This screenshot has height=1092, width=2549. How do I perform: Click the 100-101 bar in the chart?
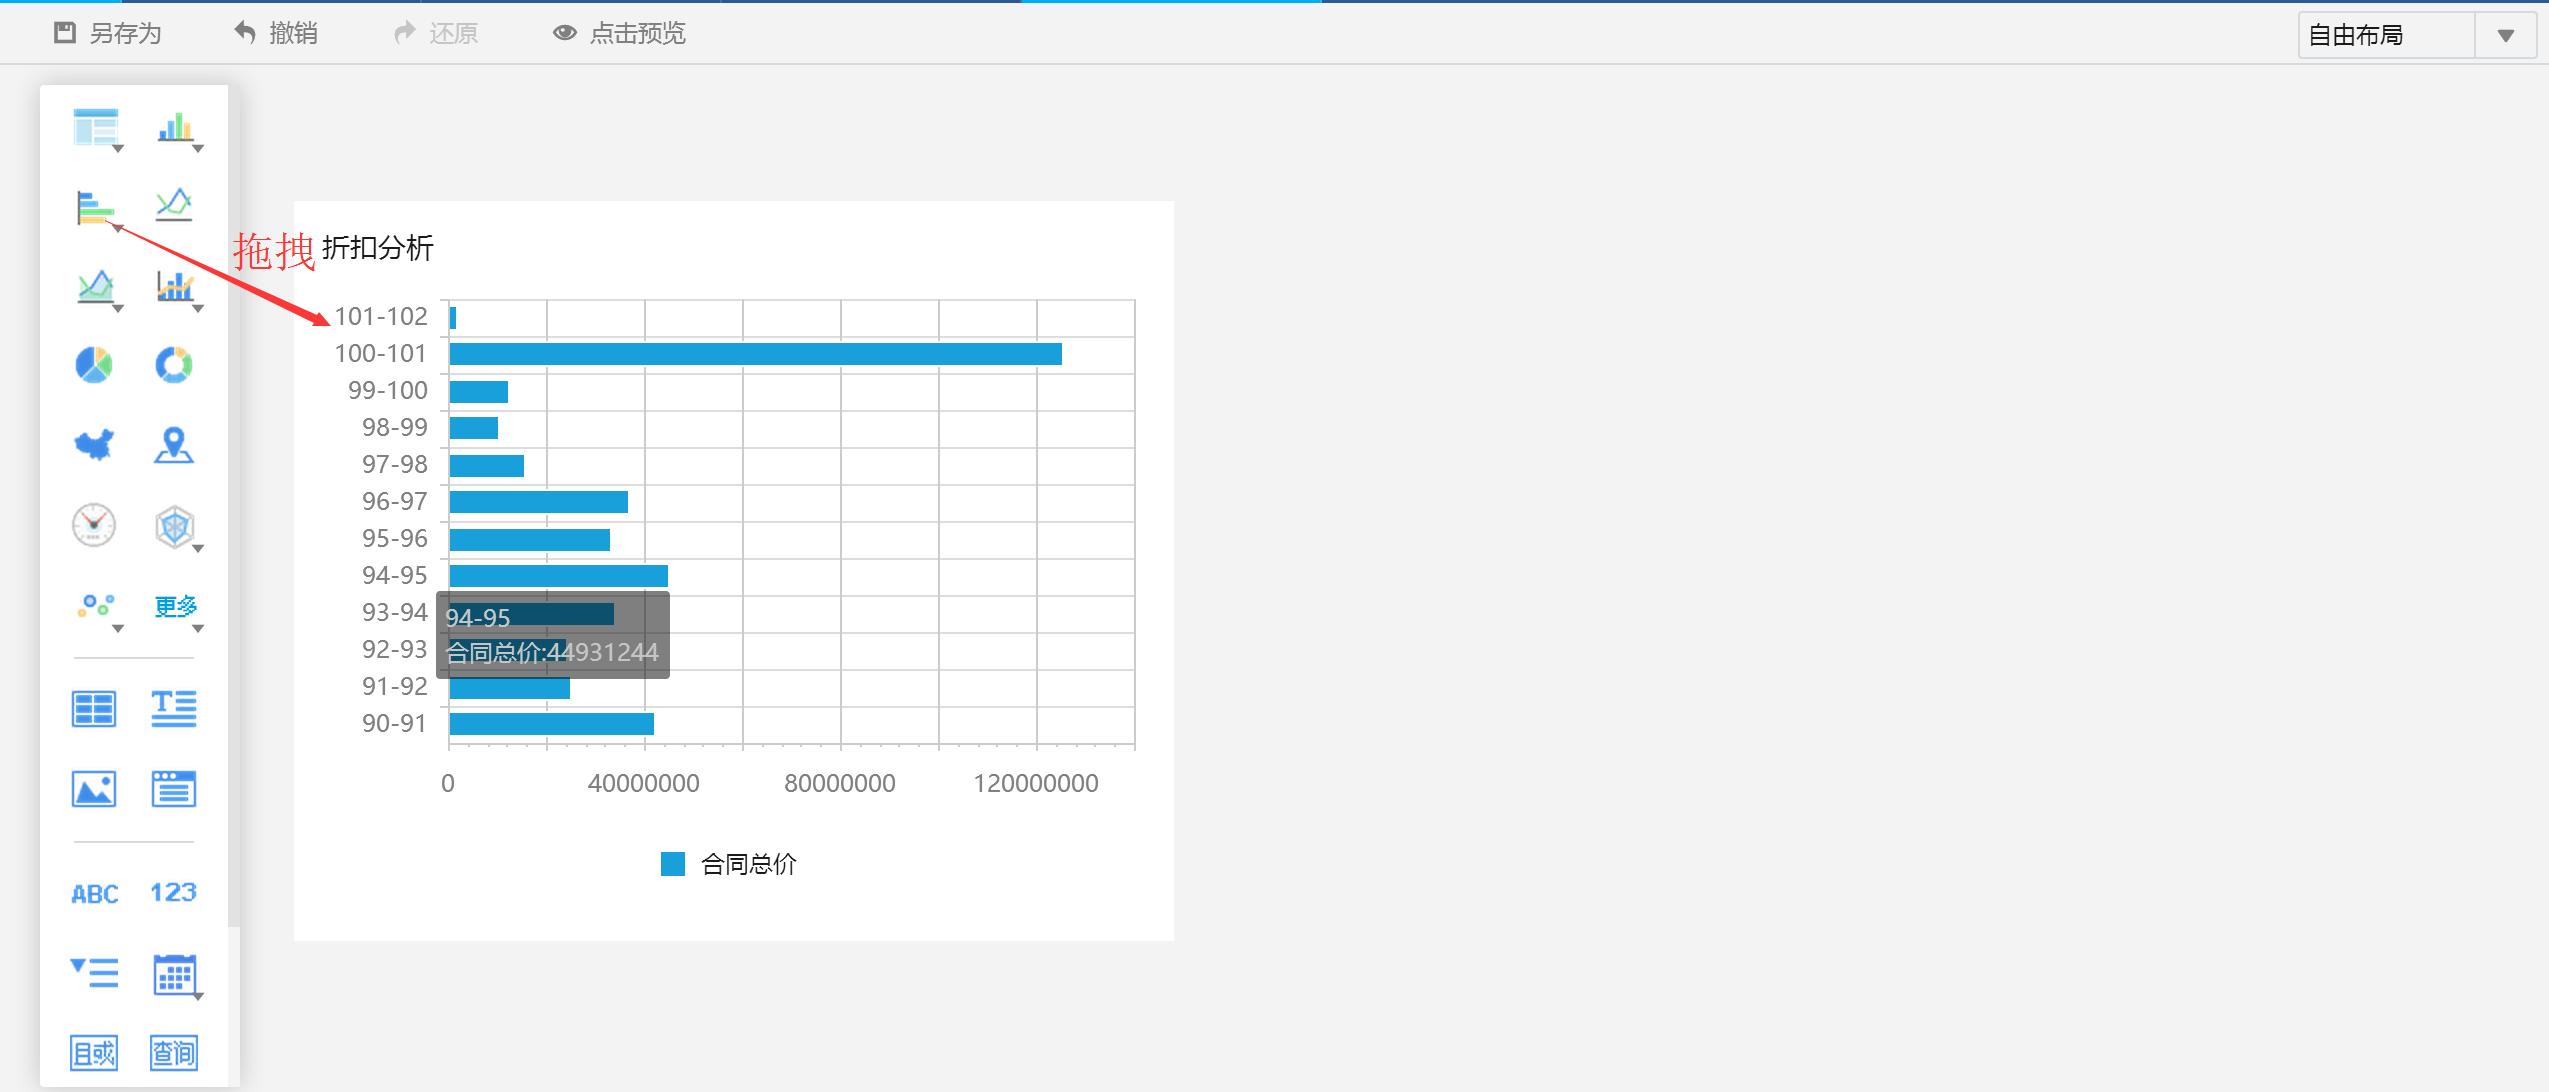coord(755,354)
